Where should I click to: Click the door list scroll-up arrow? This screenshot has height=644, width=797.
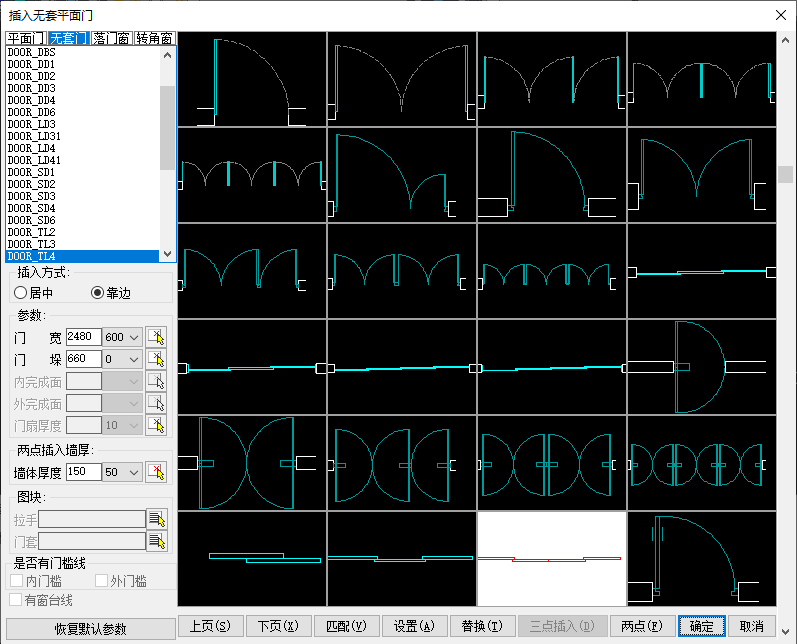coord(167,55)
